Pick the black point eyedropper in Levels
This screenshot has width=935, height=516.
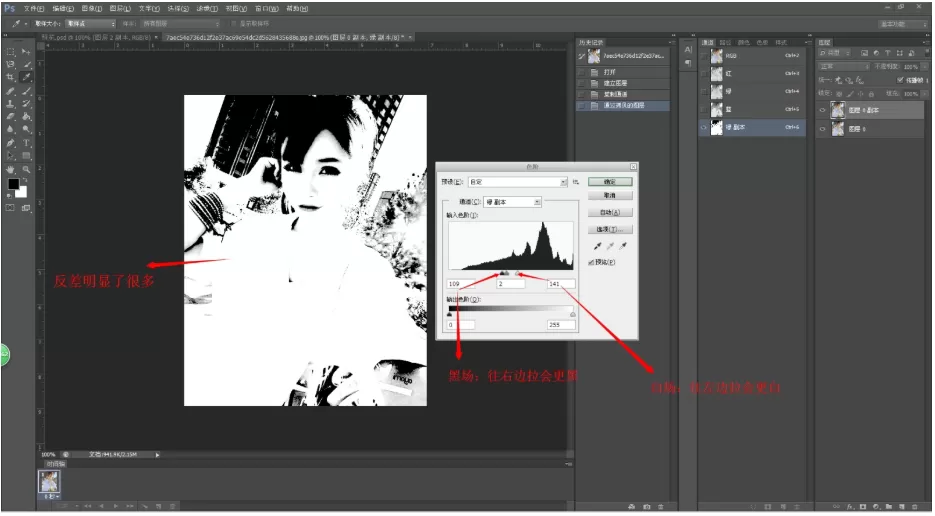pyautogui.click(x=597, y=246)
